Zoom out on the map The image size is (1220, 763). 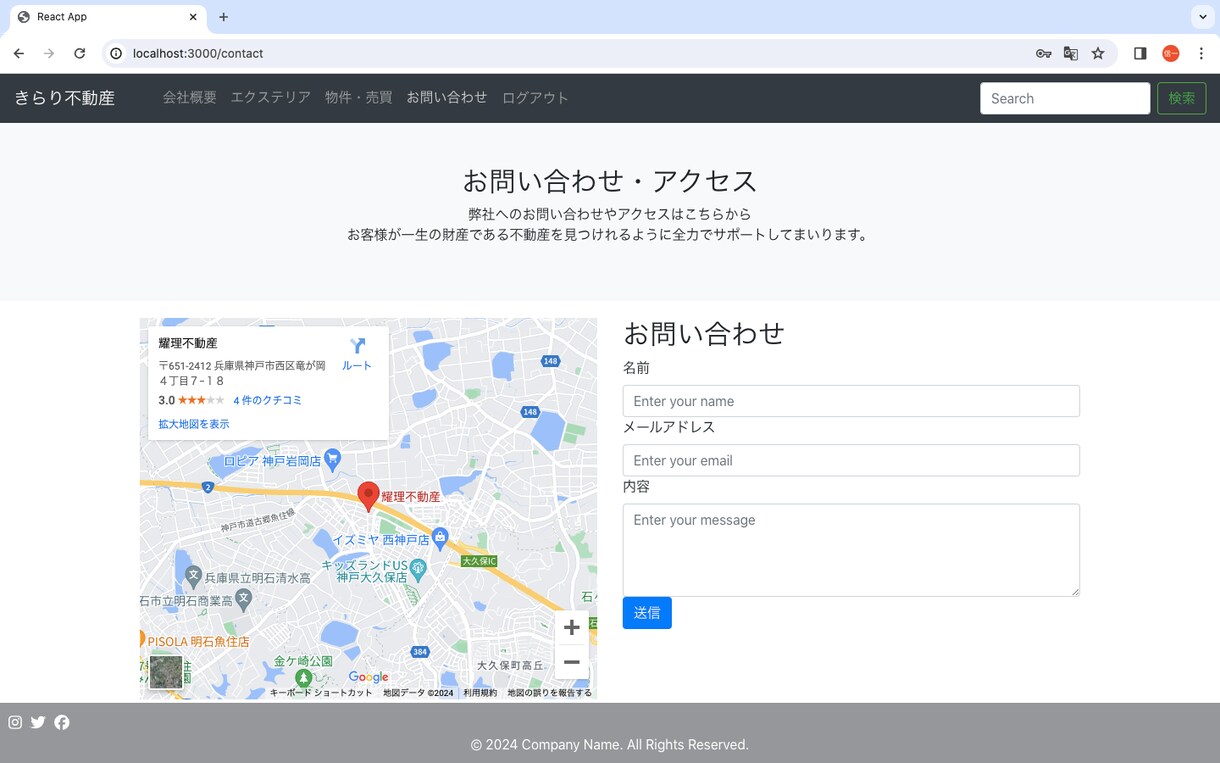pos(571,662)
